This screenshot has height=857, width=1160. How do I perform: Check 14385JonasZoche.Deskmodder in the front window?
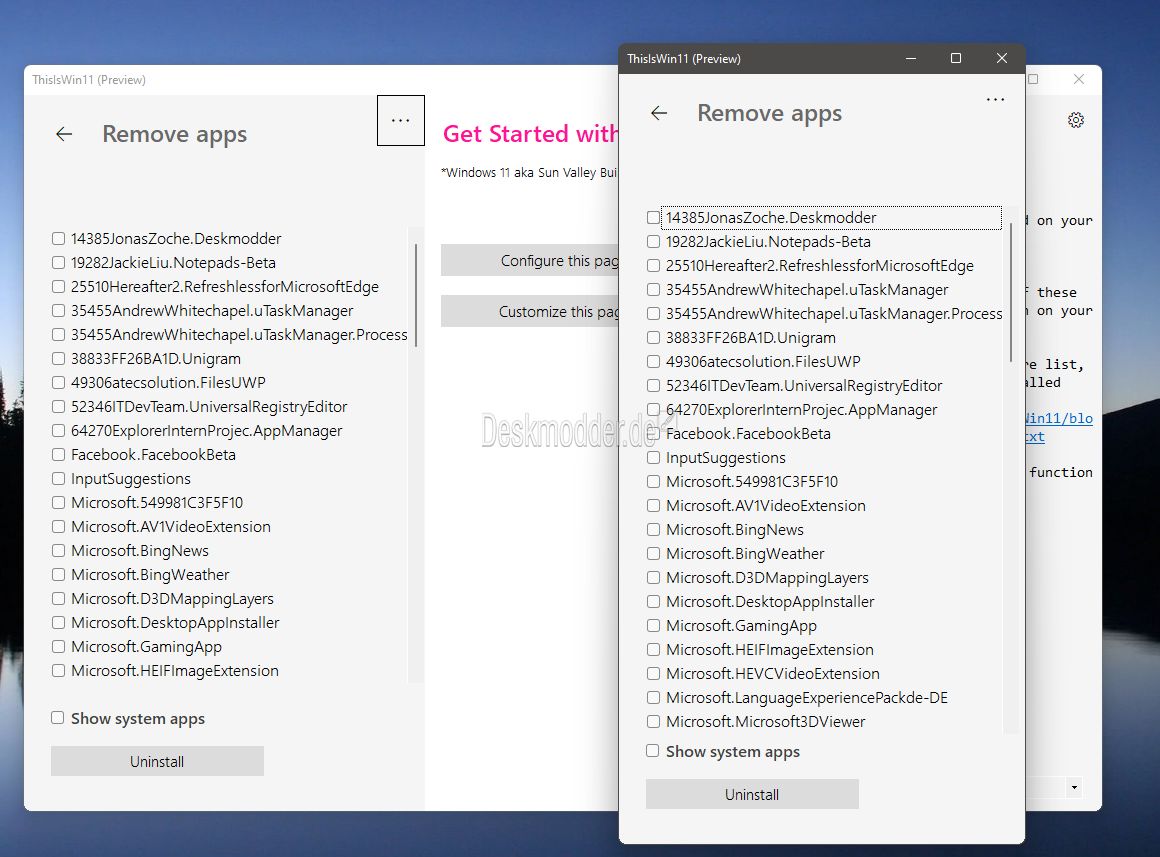tap(653, 218)
